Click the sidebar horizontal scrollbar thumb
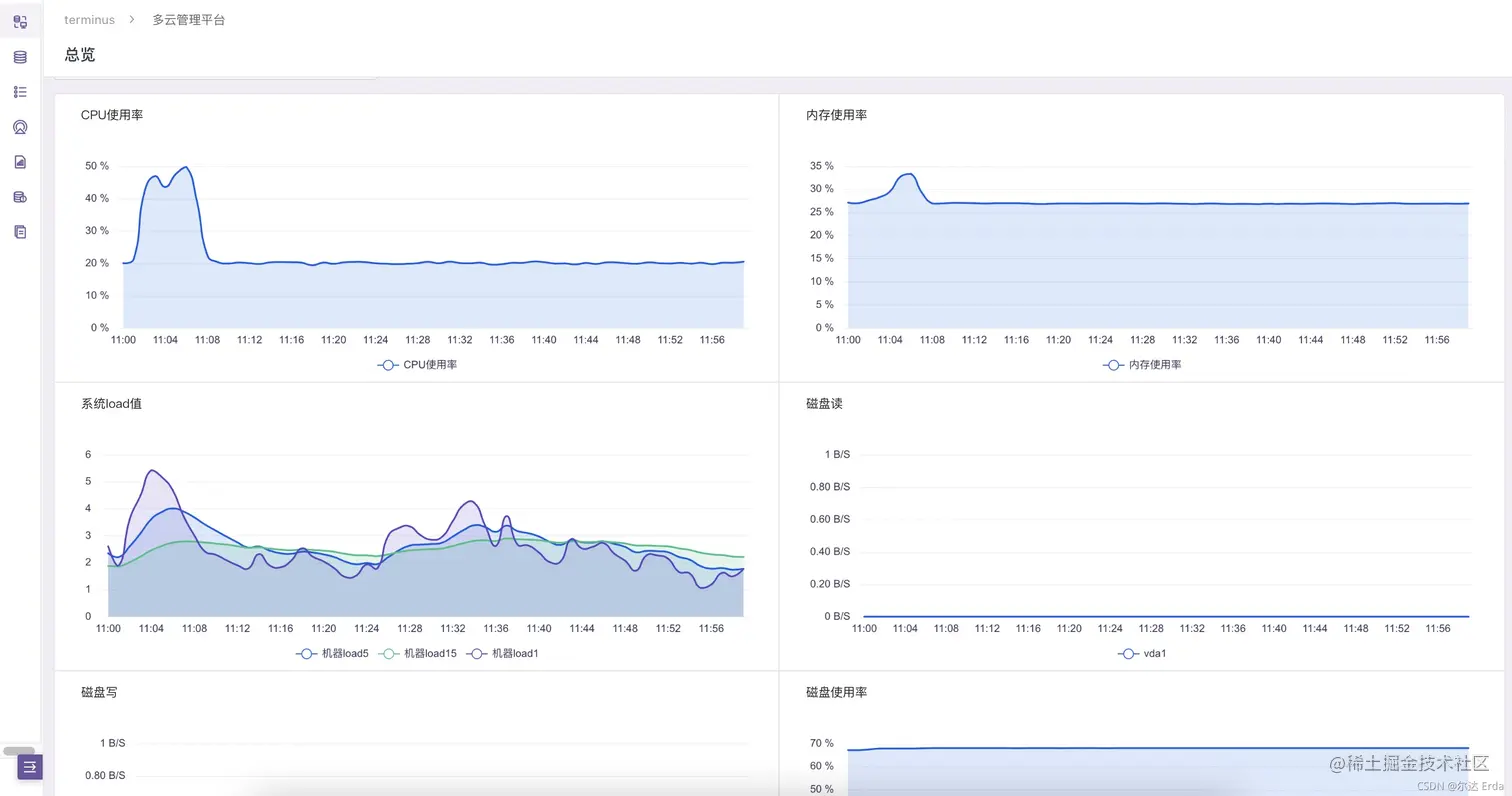Viewport: 1512px width, 796px height. (19, 750)
